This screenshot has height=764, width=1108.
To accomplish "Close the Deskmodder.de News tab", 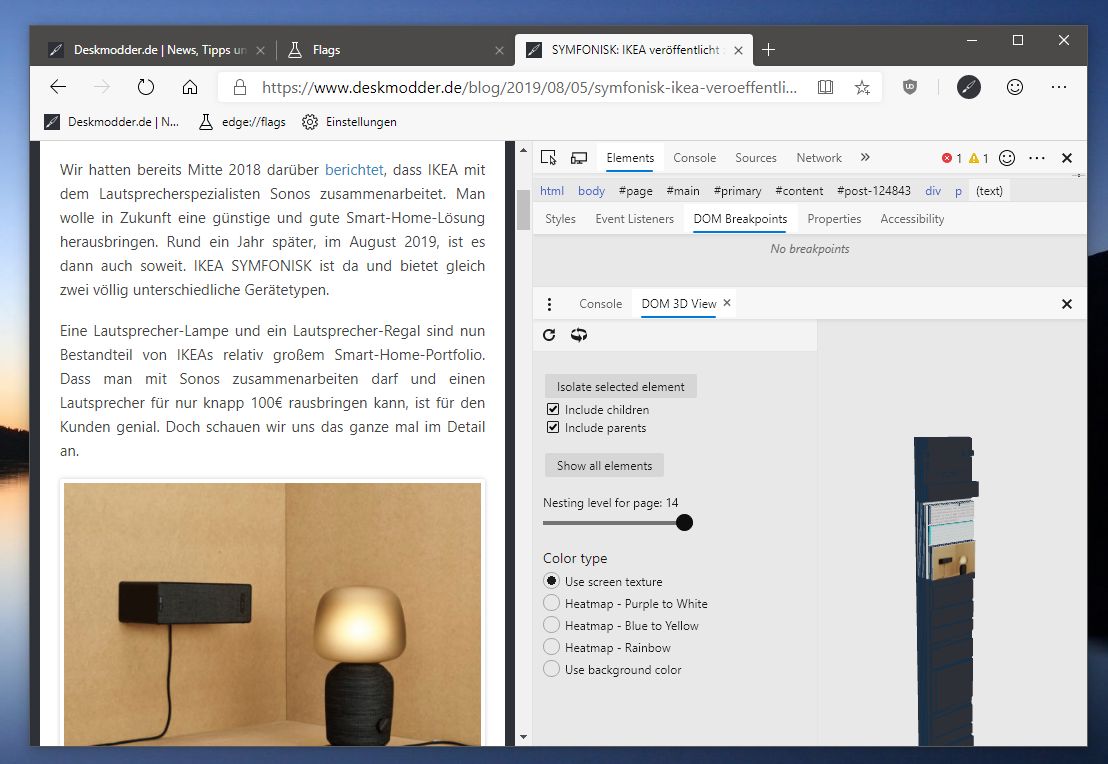I will pos(260,50).
